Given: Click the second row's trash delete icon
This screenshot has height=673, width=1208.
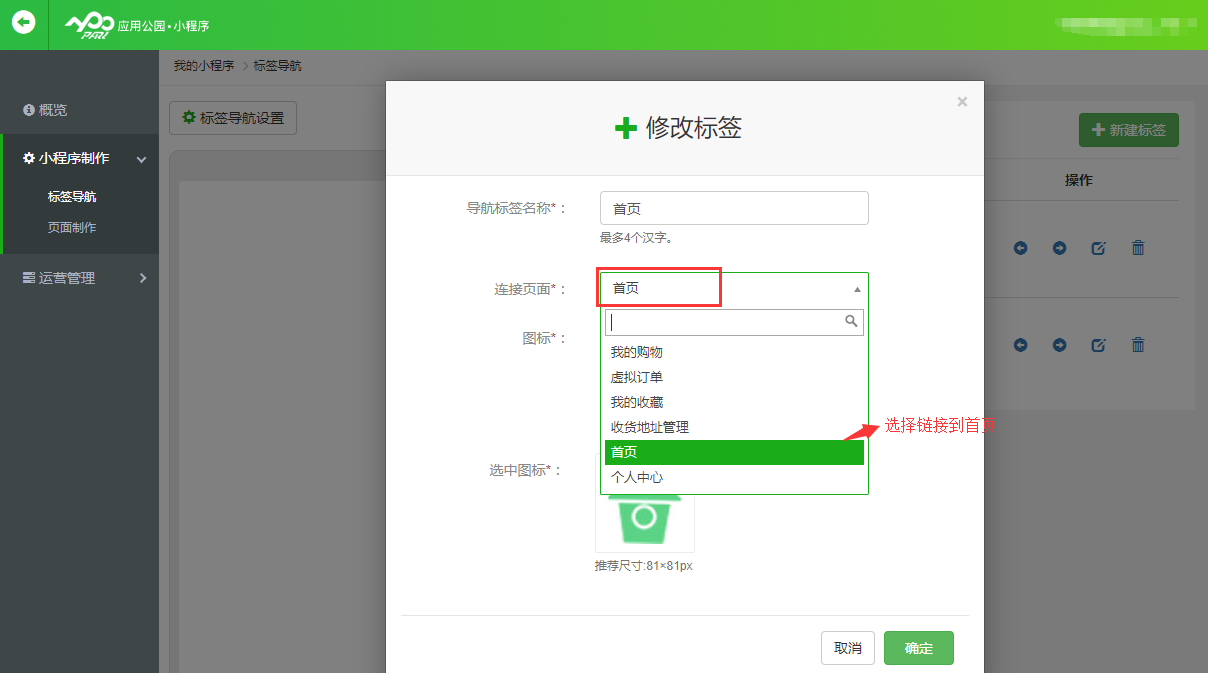Looking at the screenshot, I should pyautogui.click(x=1137, y=345).
